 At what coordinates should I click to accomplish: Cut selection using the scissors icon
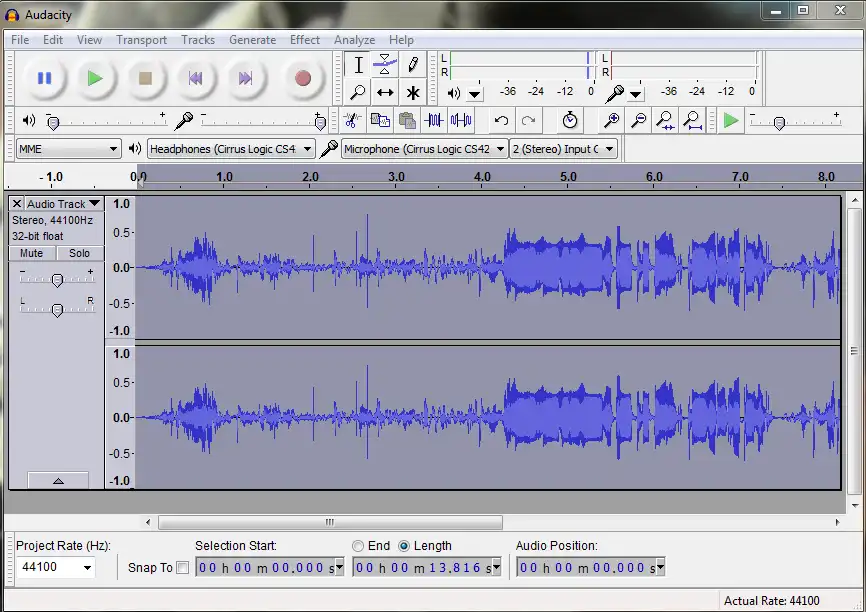click(352, 120)
